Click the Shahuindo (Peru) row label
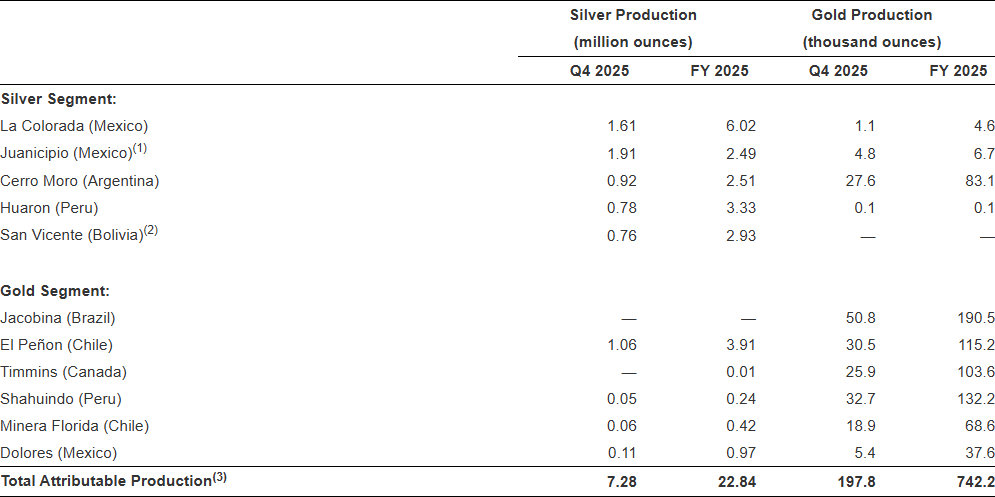This screenshot has height=497, width=995. (61, 399)
